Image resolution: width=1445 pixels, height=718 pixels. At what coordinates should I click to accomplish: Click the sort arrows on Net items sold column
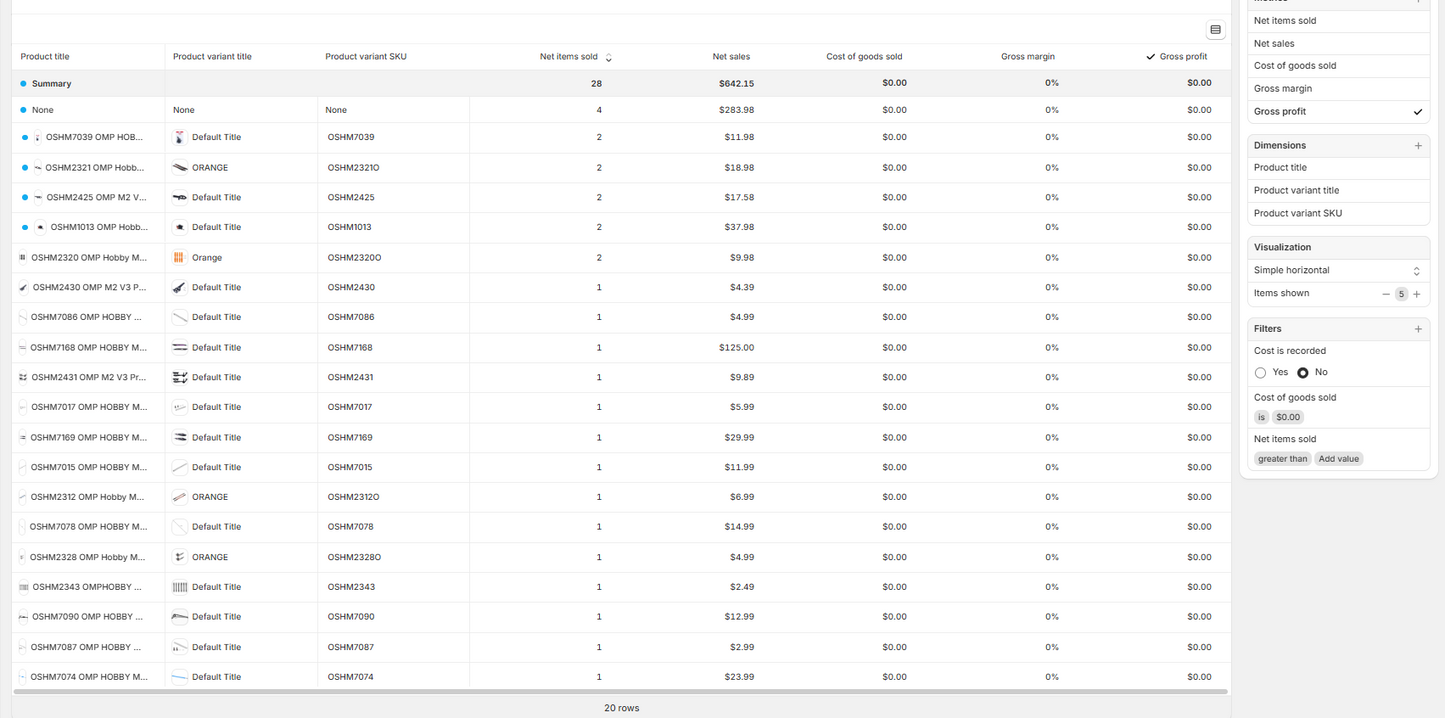[608, 58]
